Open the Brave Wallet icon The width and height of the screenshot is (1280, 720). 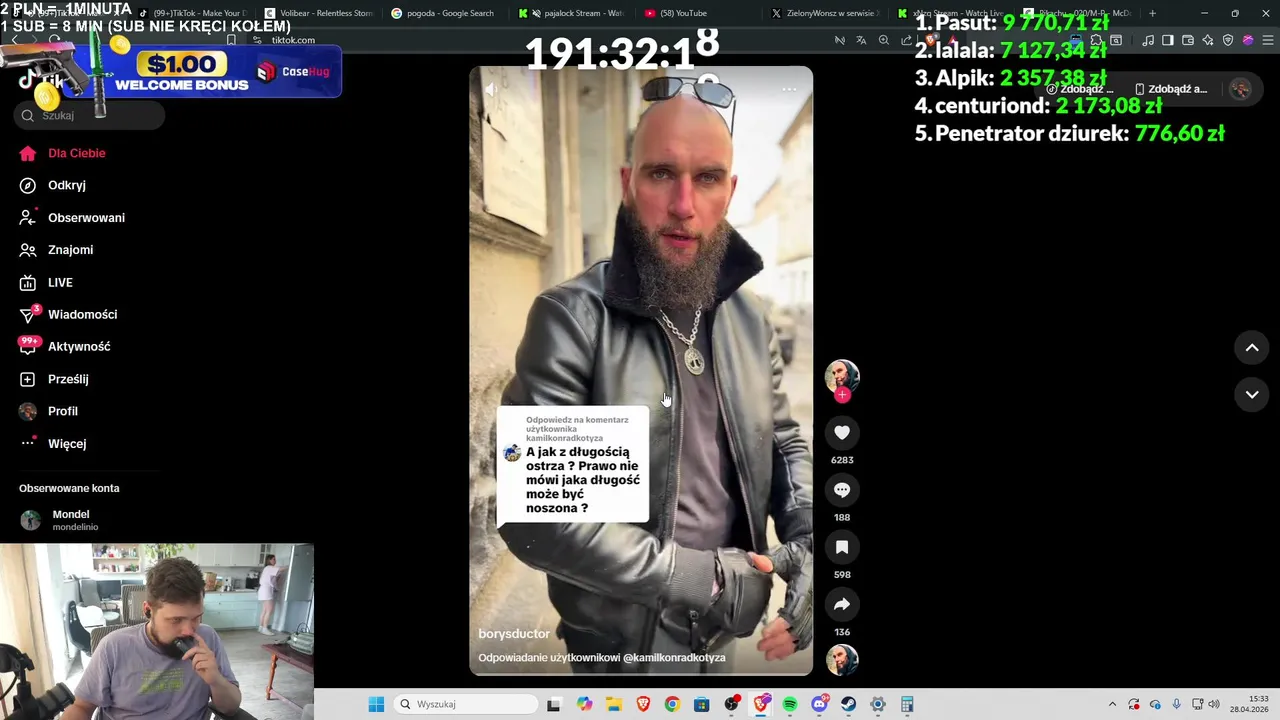pos(1188,40)
